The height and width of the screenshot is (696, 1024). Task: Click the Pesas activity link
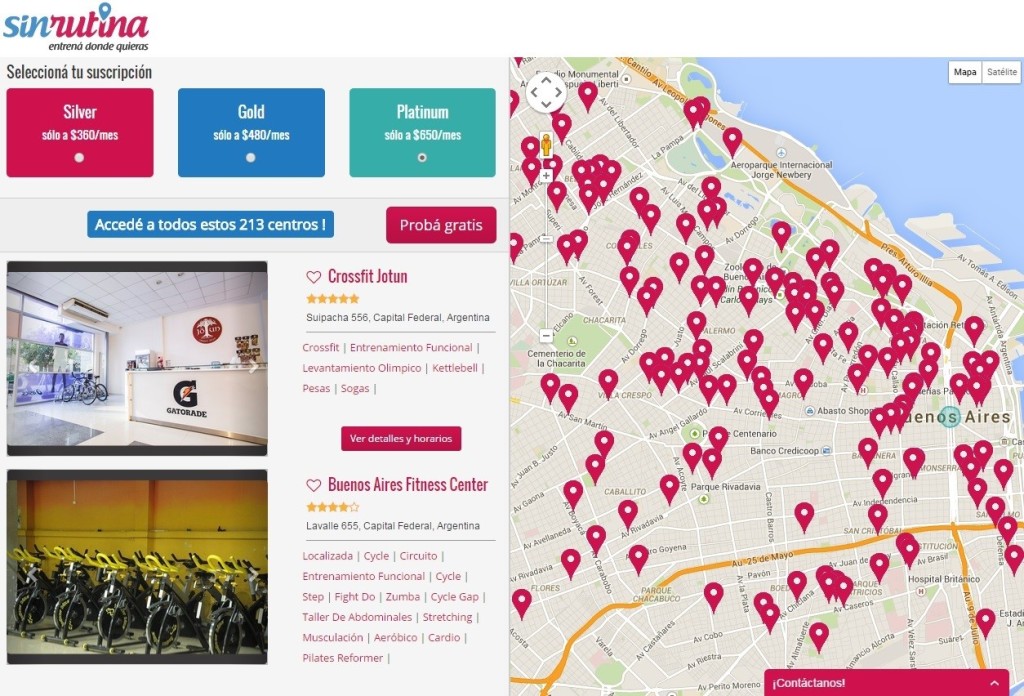click(316, 388)
